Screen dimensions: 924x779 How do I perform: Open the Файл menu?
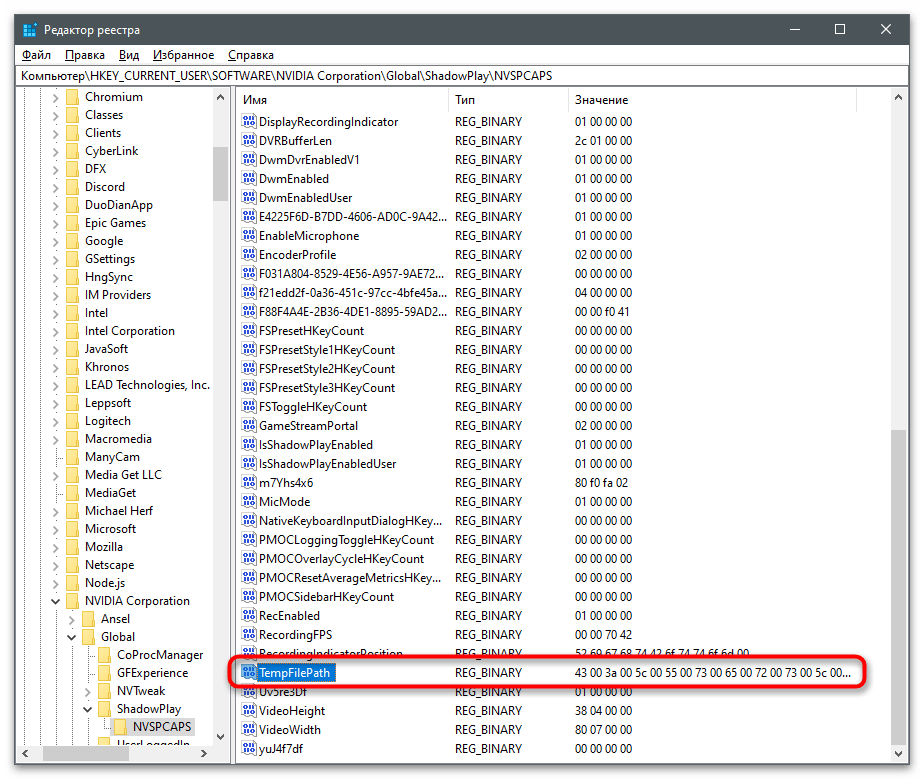36,55
